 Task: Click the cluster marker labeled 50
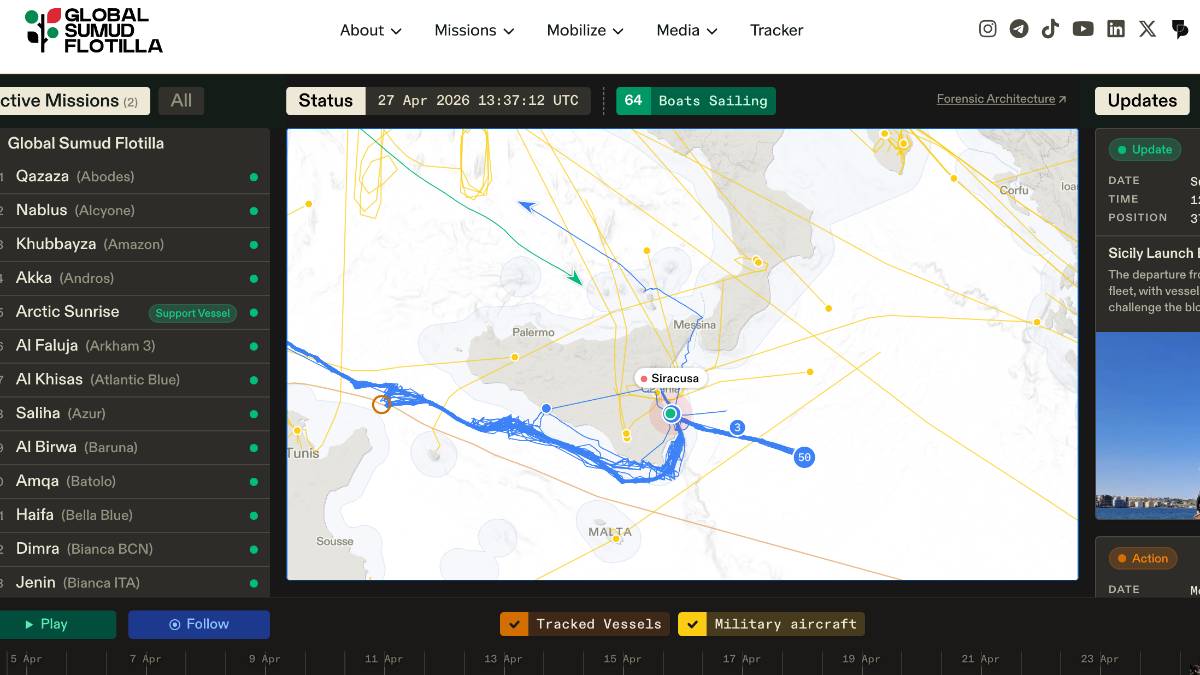pyautogui.click(x=804, y=457)
